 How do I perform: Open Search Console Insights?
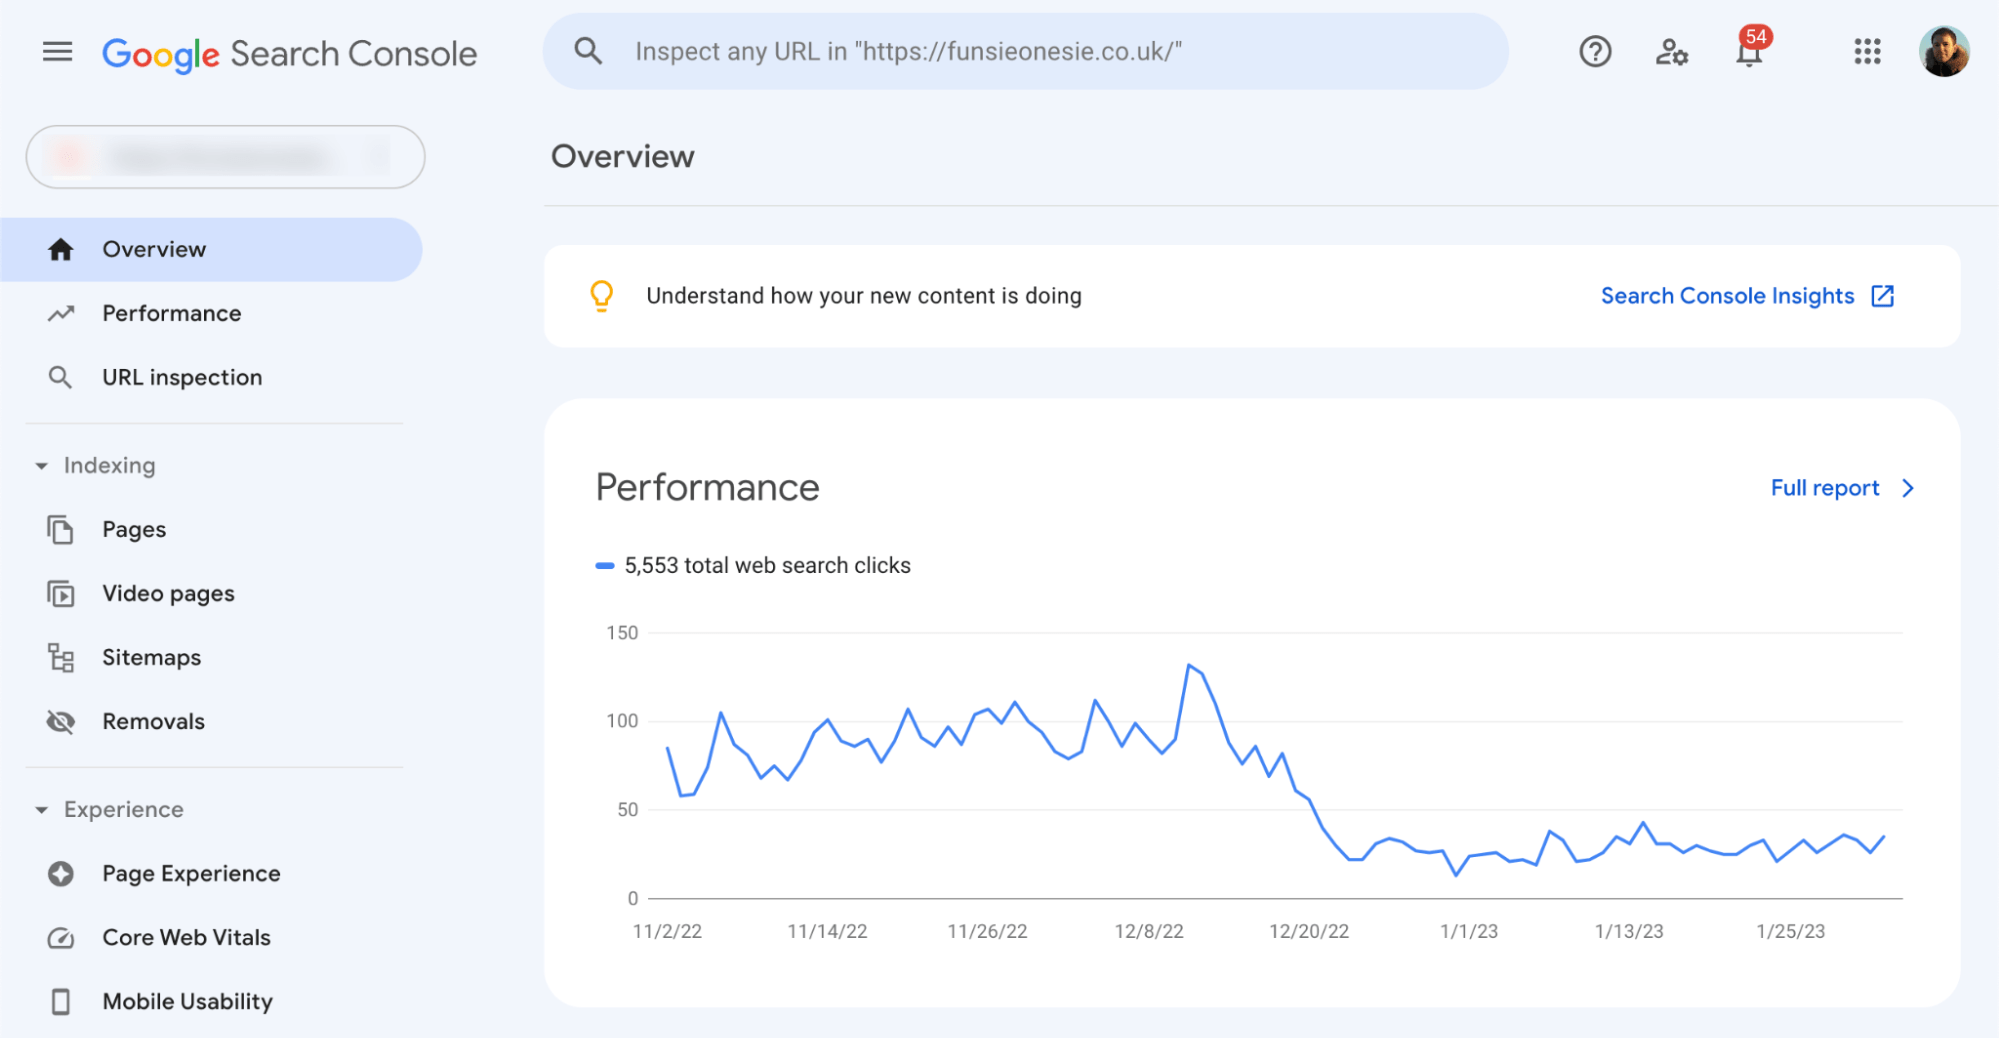[x=1727, y=295]
